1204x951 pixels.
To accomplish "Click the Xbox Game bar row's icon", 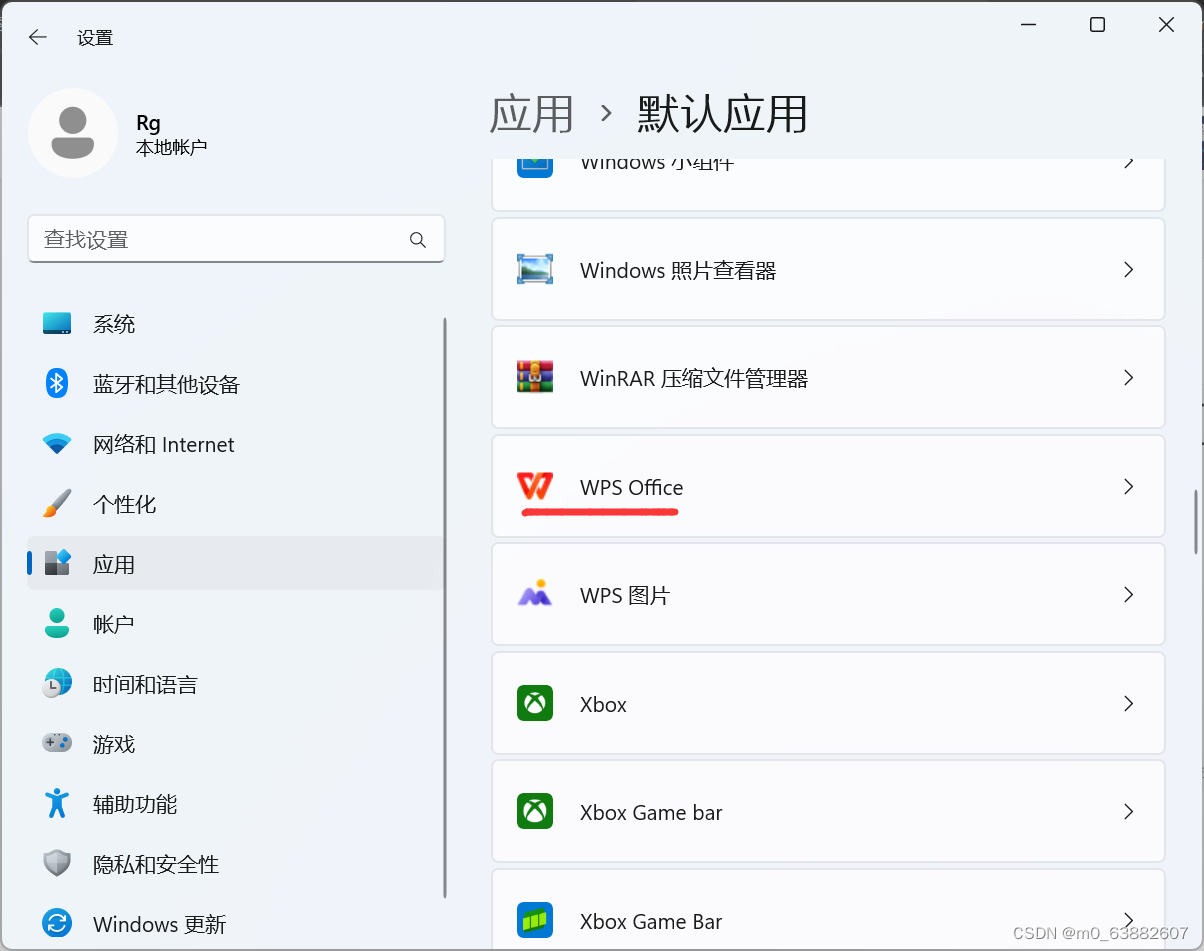I will [535, 811].
